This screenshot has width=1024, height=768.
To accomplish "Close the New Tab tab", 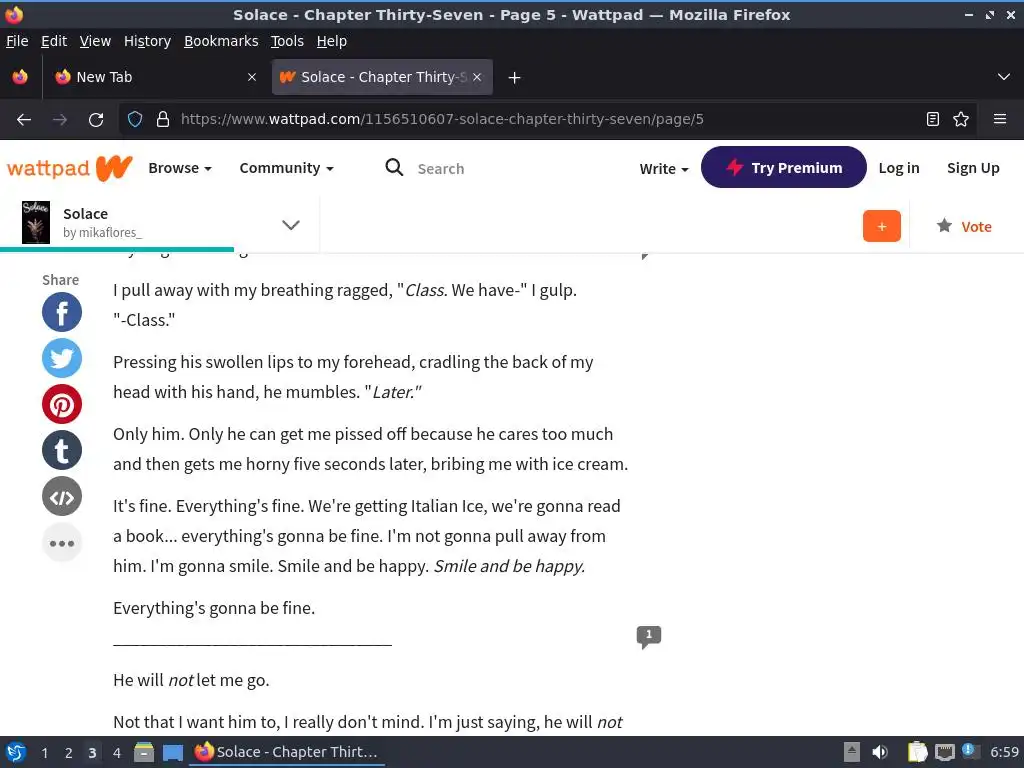I will 252,77.
